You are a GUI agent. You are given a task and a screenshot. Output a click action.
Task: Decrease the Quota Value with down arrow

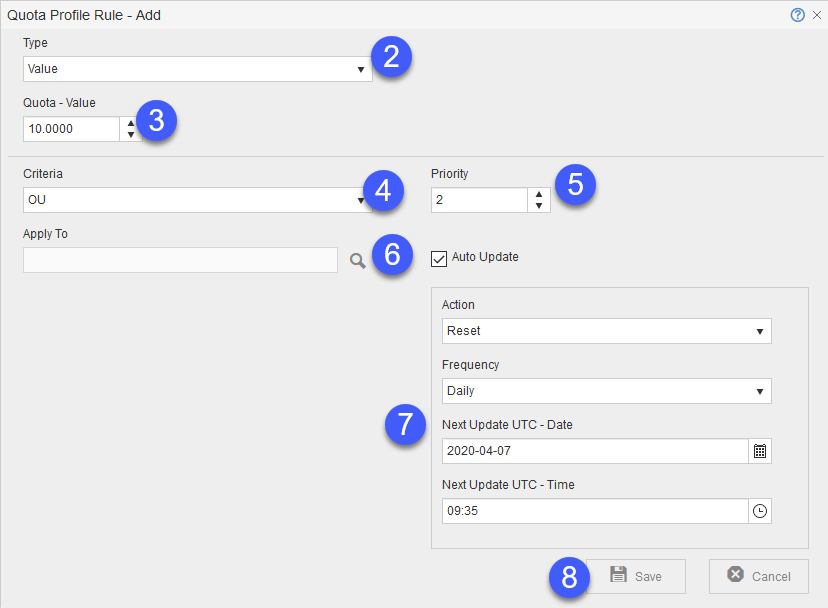click(x=131, y=135)
